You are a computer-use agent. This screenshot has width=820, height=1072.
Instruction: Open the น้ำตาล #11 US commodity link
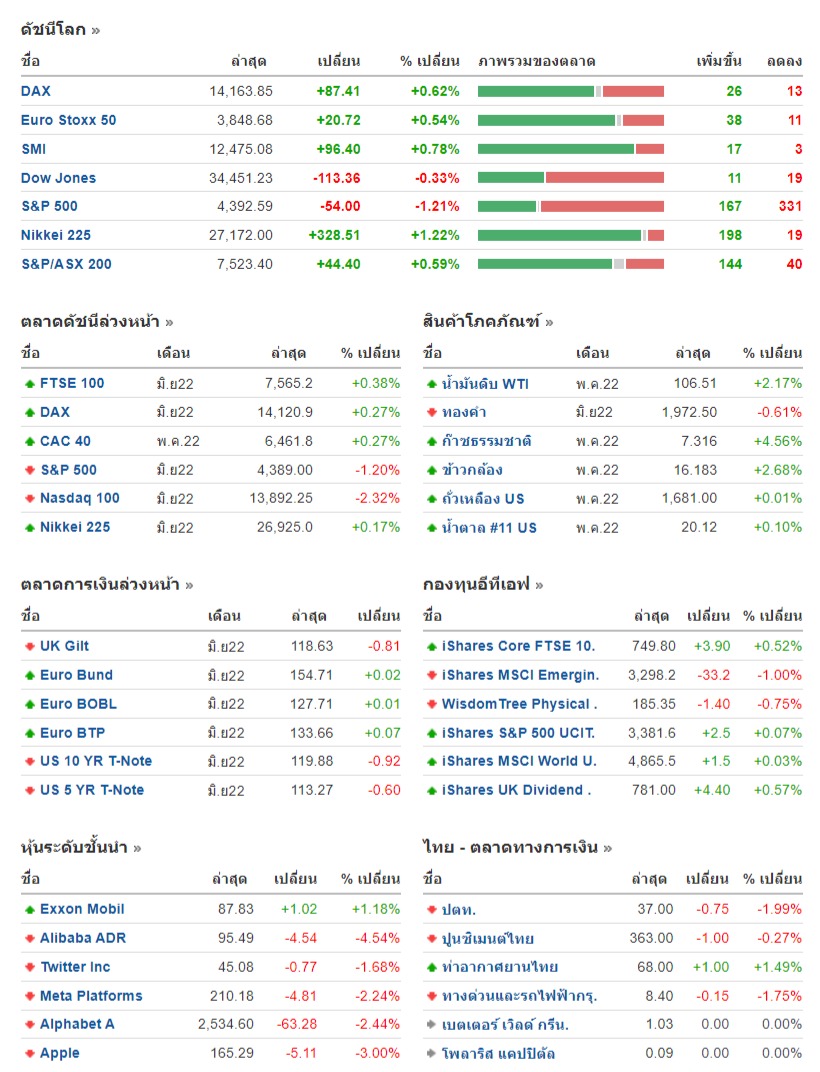coord(489,527)
